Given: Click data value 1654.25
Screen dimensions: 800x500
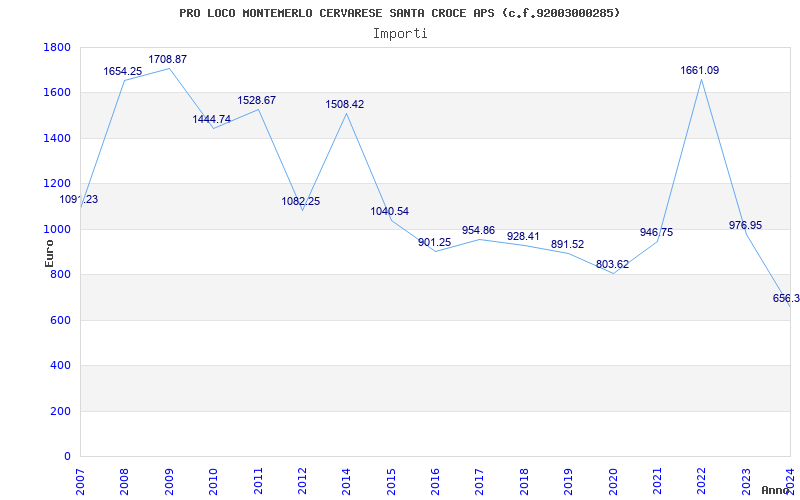Looking at the screenshot, I should pyautogui.click(x=122, y=71).
